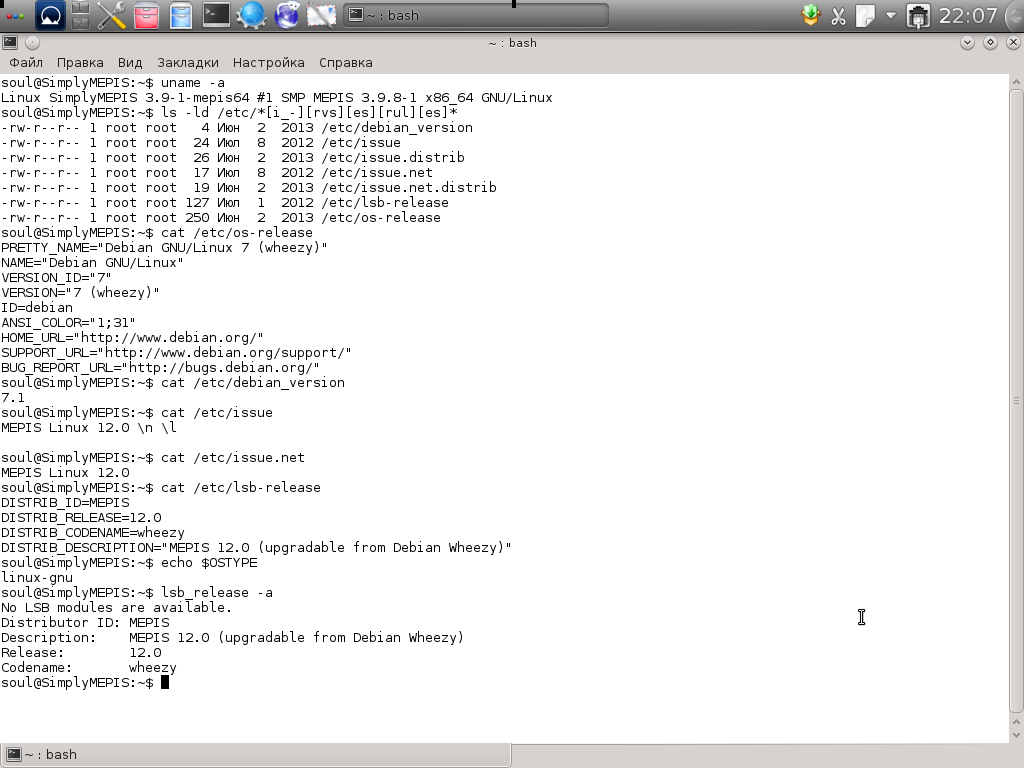Open the Klipper clipboard scissors icon

point(839,15)
